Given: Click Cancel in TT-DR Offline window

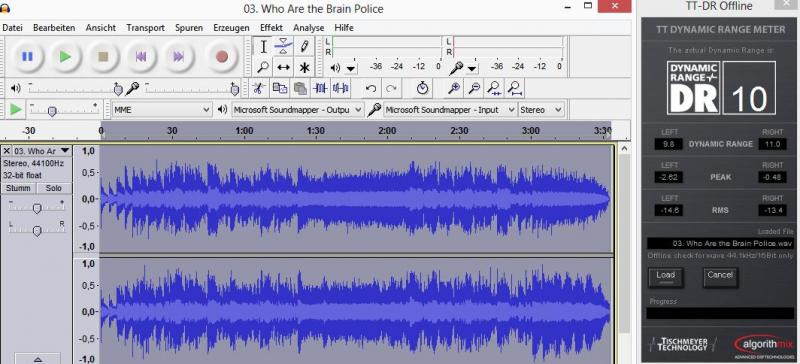Looking at the screenshot, I should [720, 276].
